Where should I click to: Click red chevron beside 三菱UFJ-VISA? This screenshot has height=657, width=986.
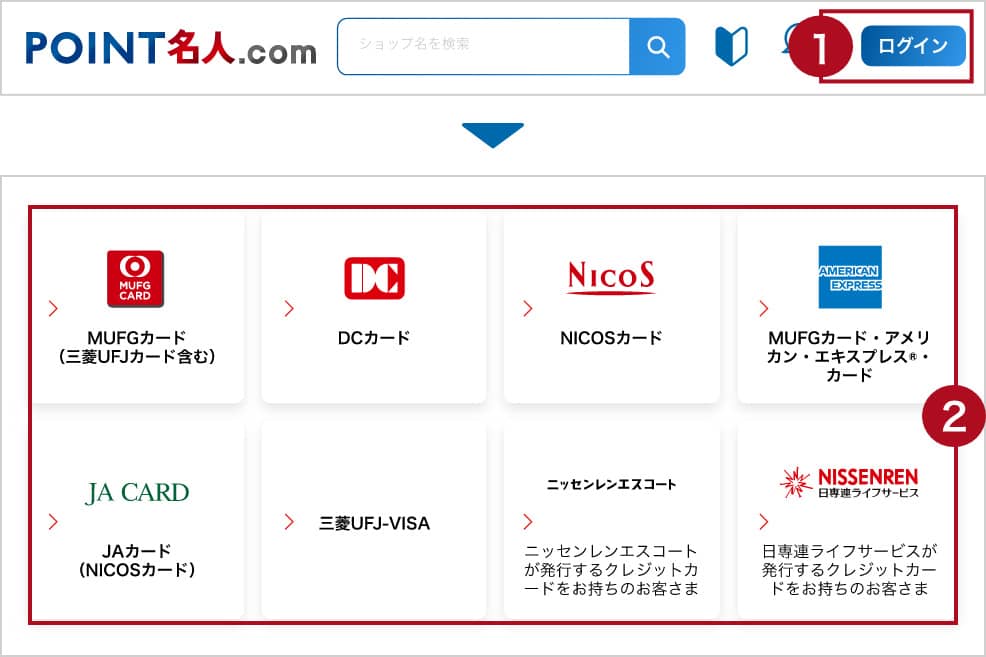289,522
